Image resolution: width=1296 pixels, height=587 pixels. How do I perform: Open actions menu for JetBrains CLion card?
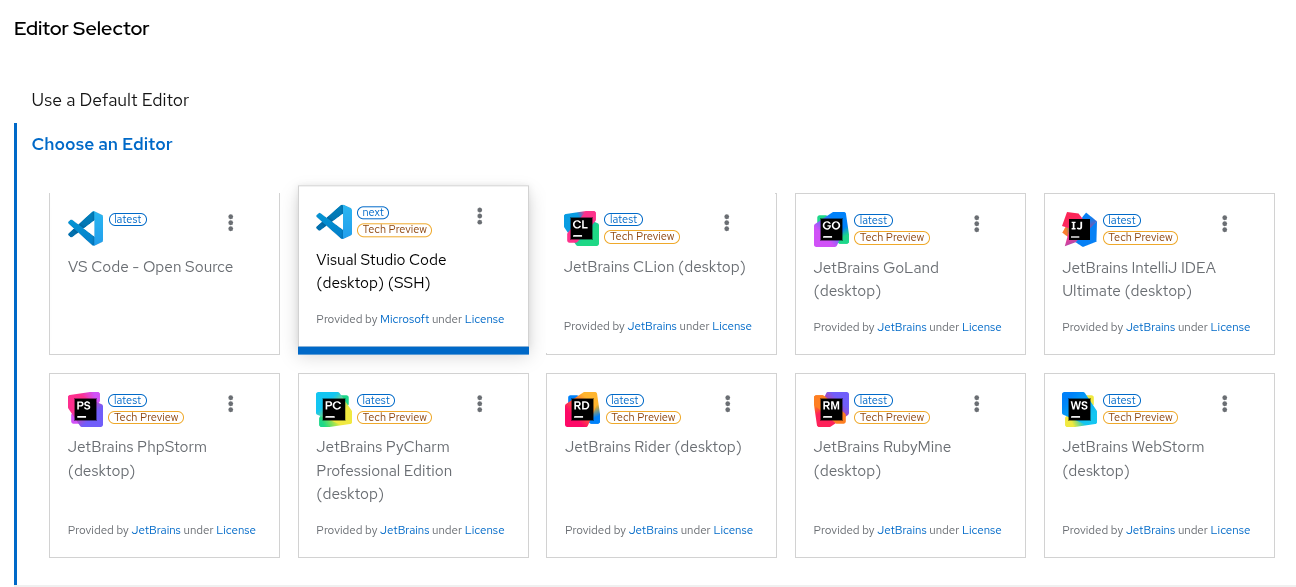coord(727,223)
